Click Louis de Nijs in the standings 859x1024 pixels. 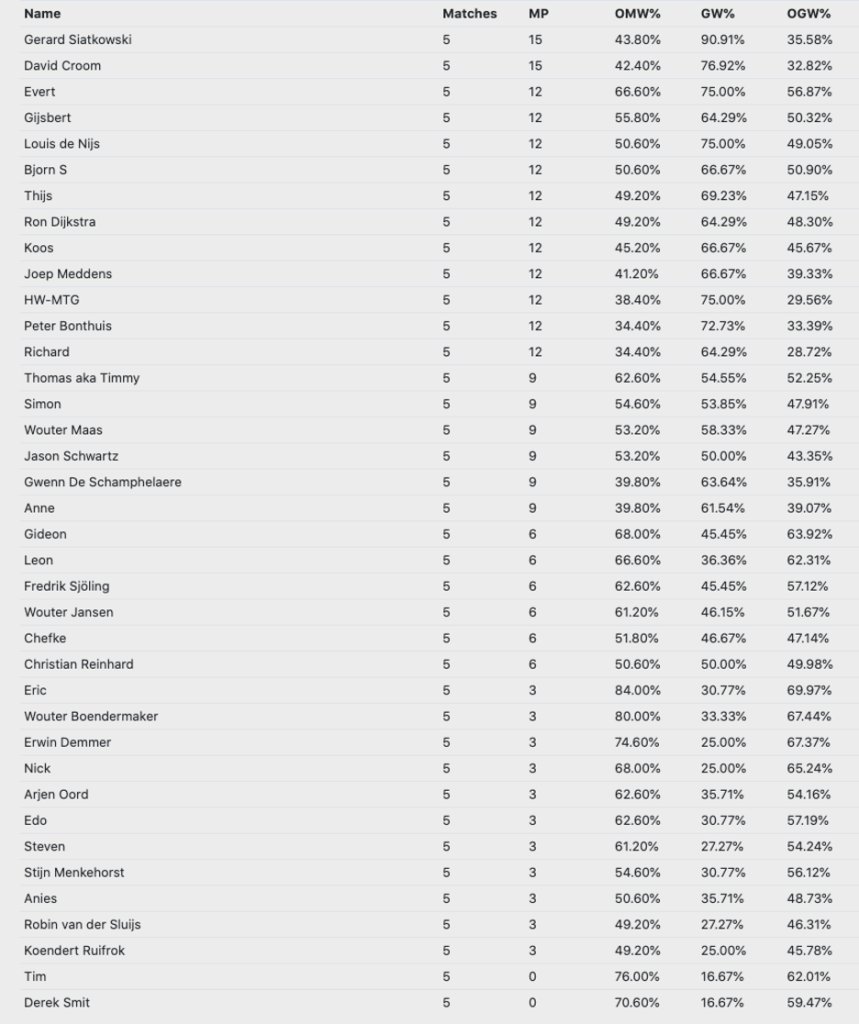(62, 144)
